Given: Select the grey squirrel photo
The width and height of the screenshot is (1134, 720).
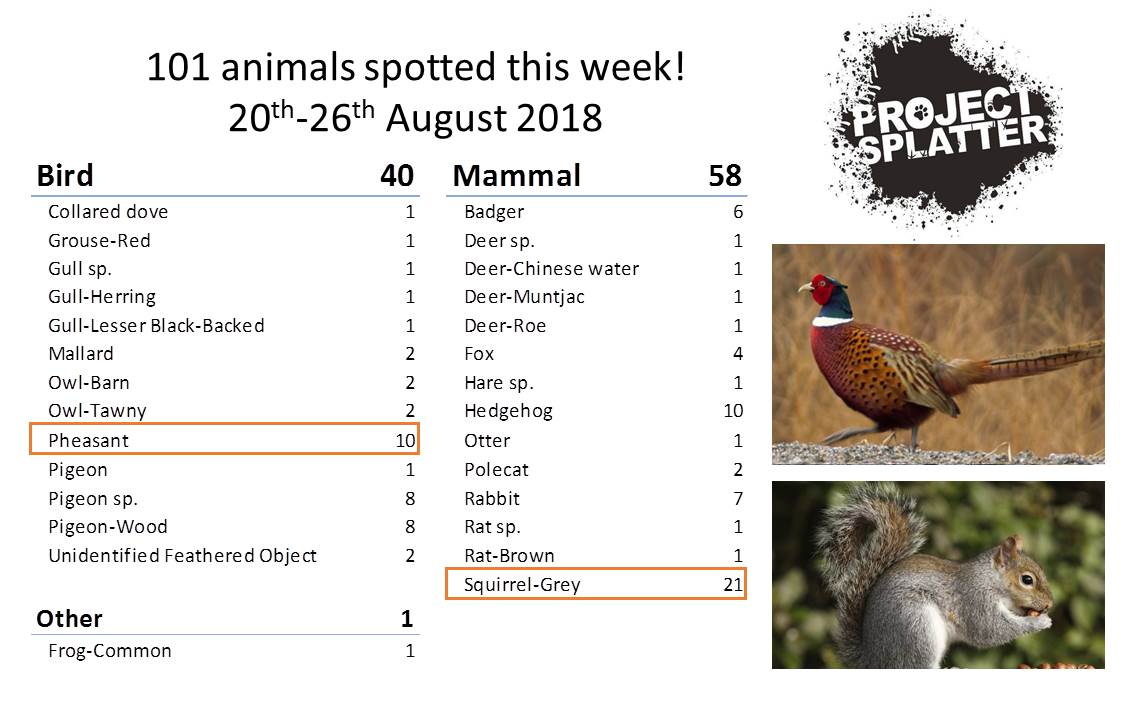Looking at the screenshot, I should 938,574.
